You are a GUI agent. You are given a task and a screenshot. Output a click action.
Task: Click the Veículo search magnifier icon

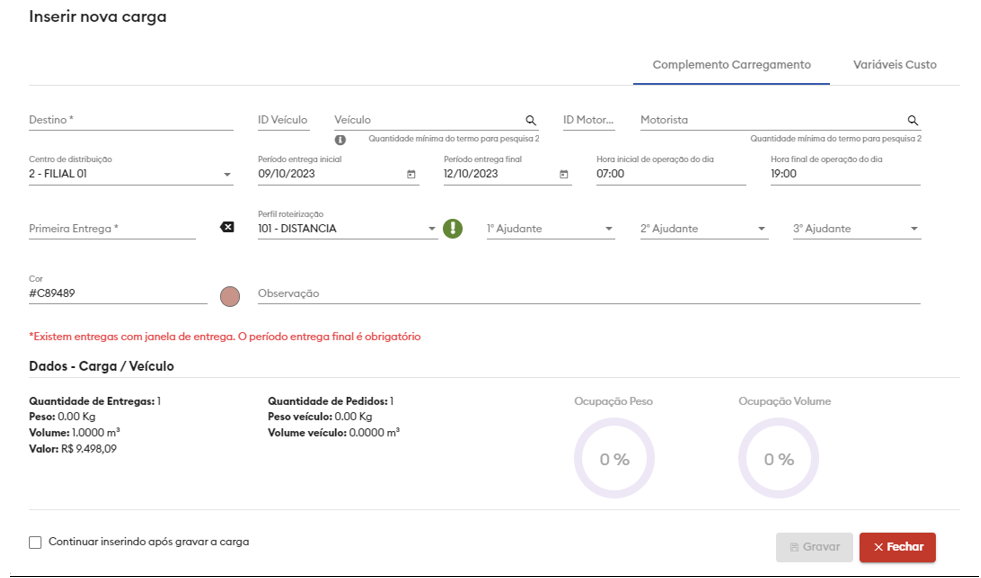(x=531, y=120)
